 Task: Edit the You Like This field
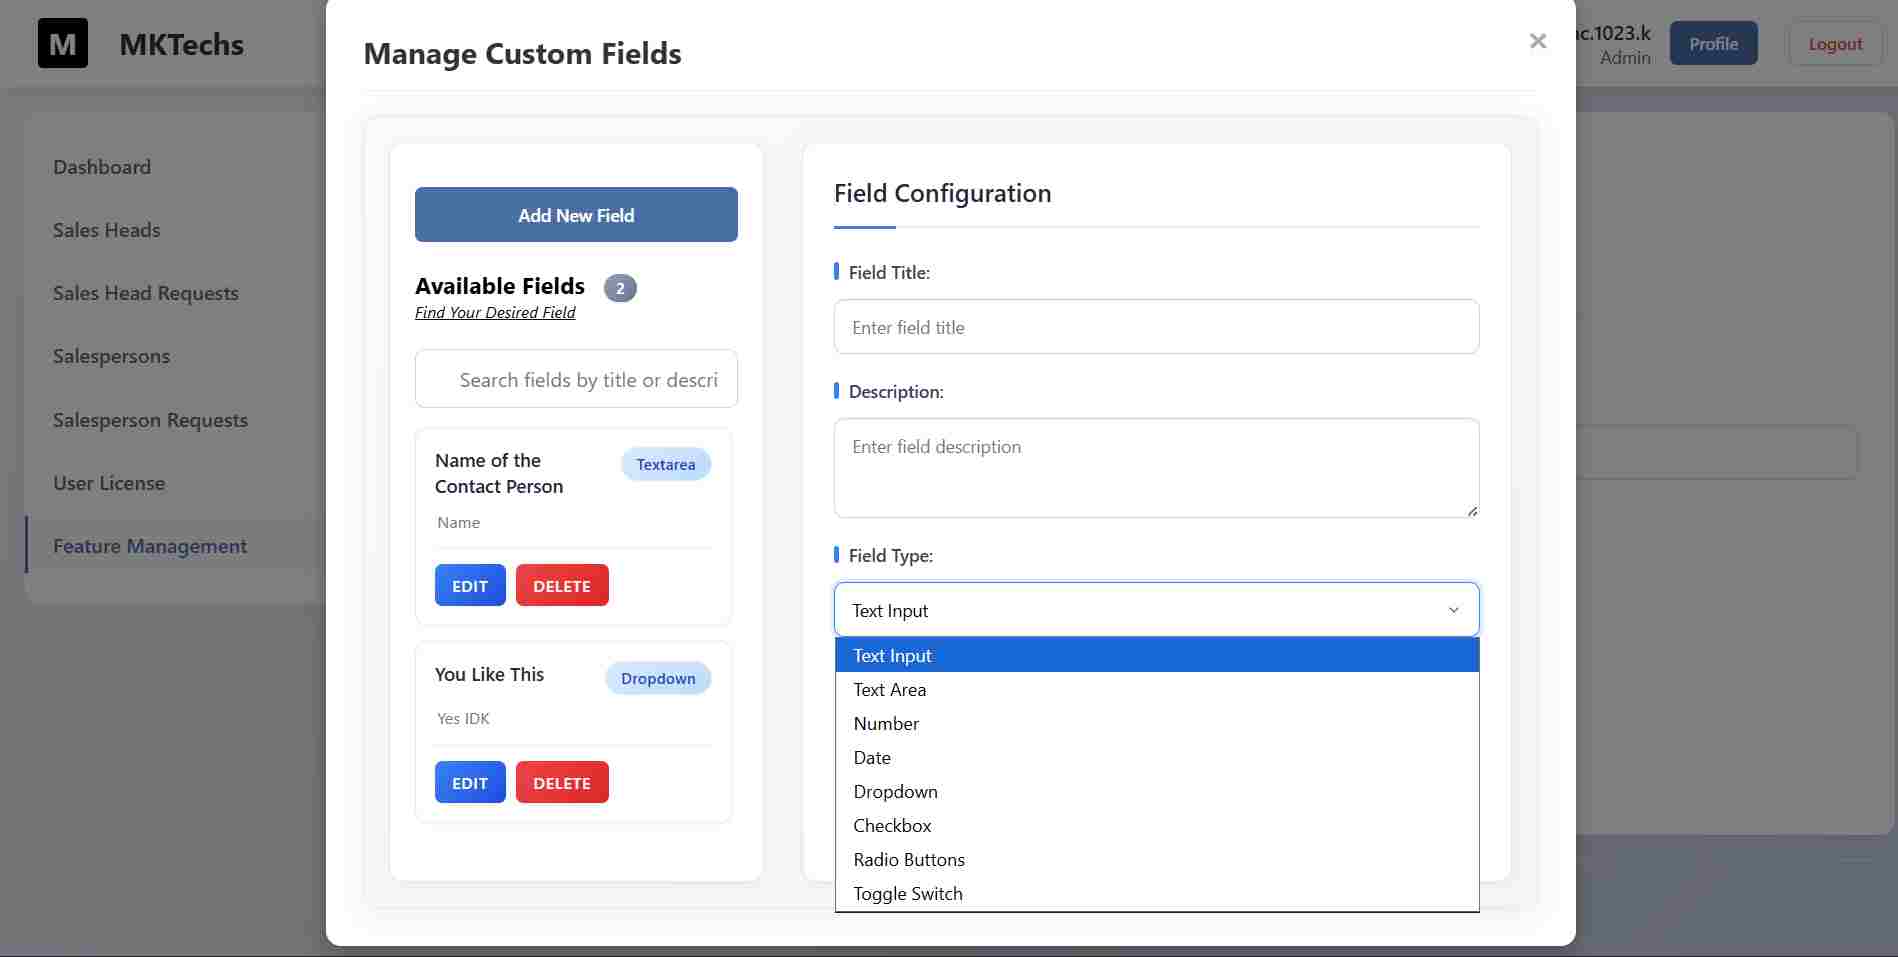pyautogui.click(x=470, y=783)
